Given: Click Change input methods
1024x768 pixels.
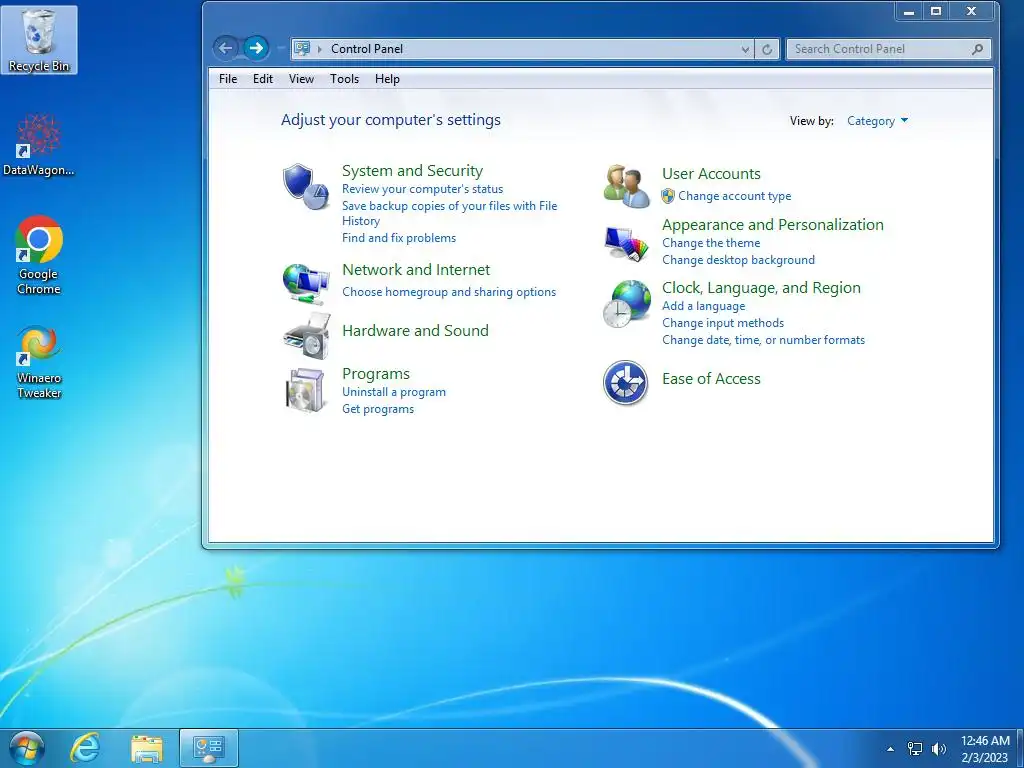Looking at the screenshot, I should [722, 323].
